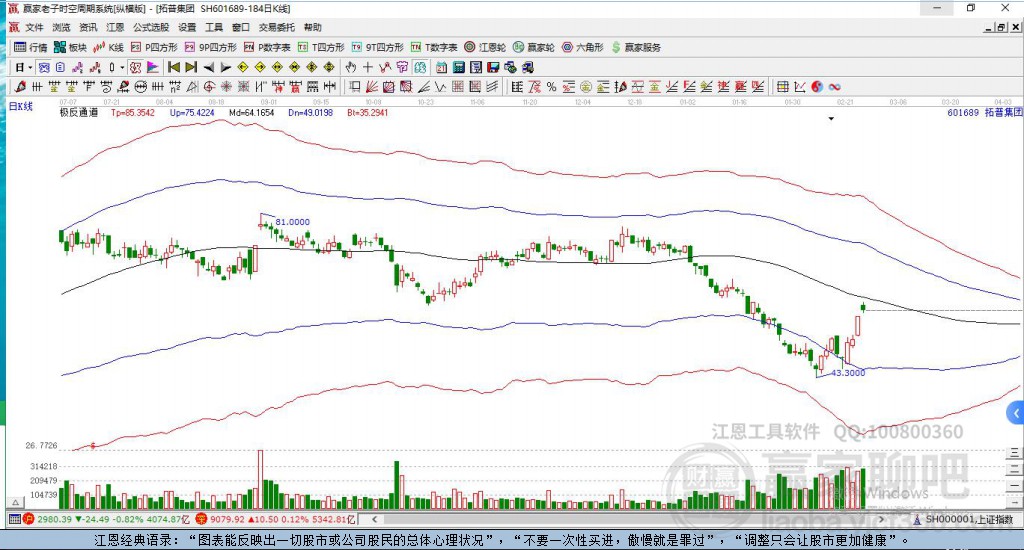The image size is (1024, 550).
Task: Open the calculator icon in toolbar
Action: 459,67
